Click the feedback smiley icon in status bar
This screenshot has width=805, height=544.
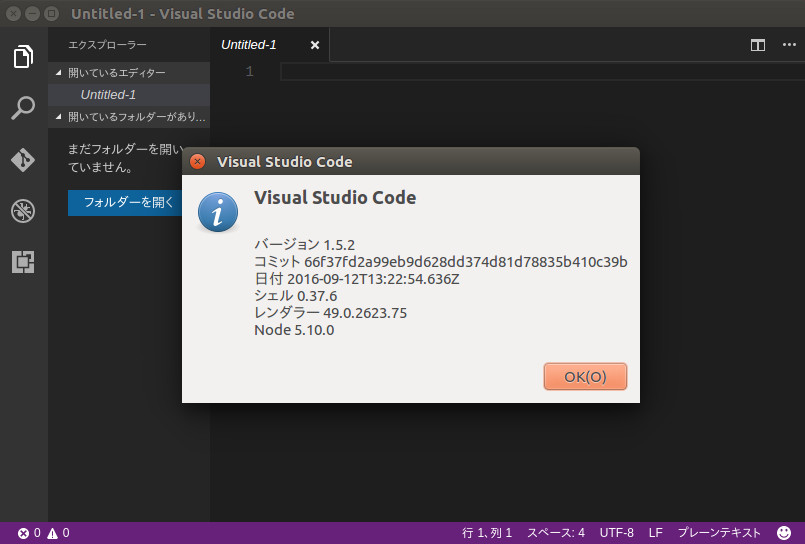[783, 533]
